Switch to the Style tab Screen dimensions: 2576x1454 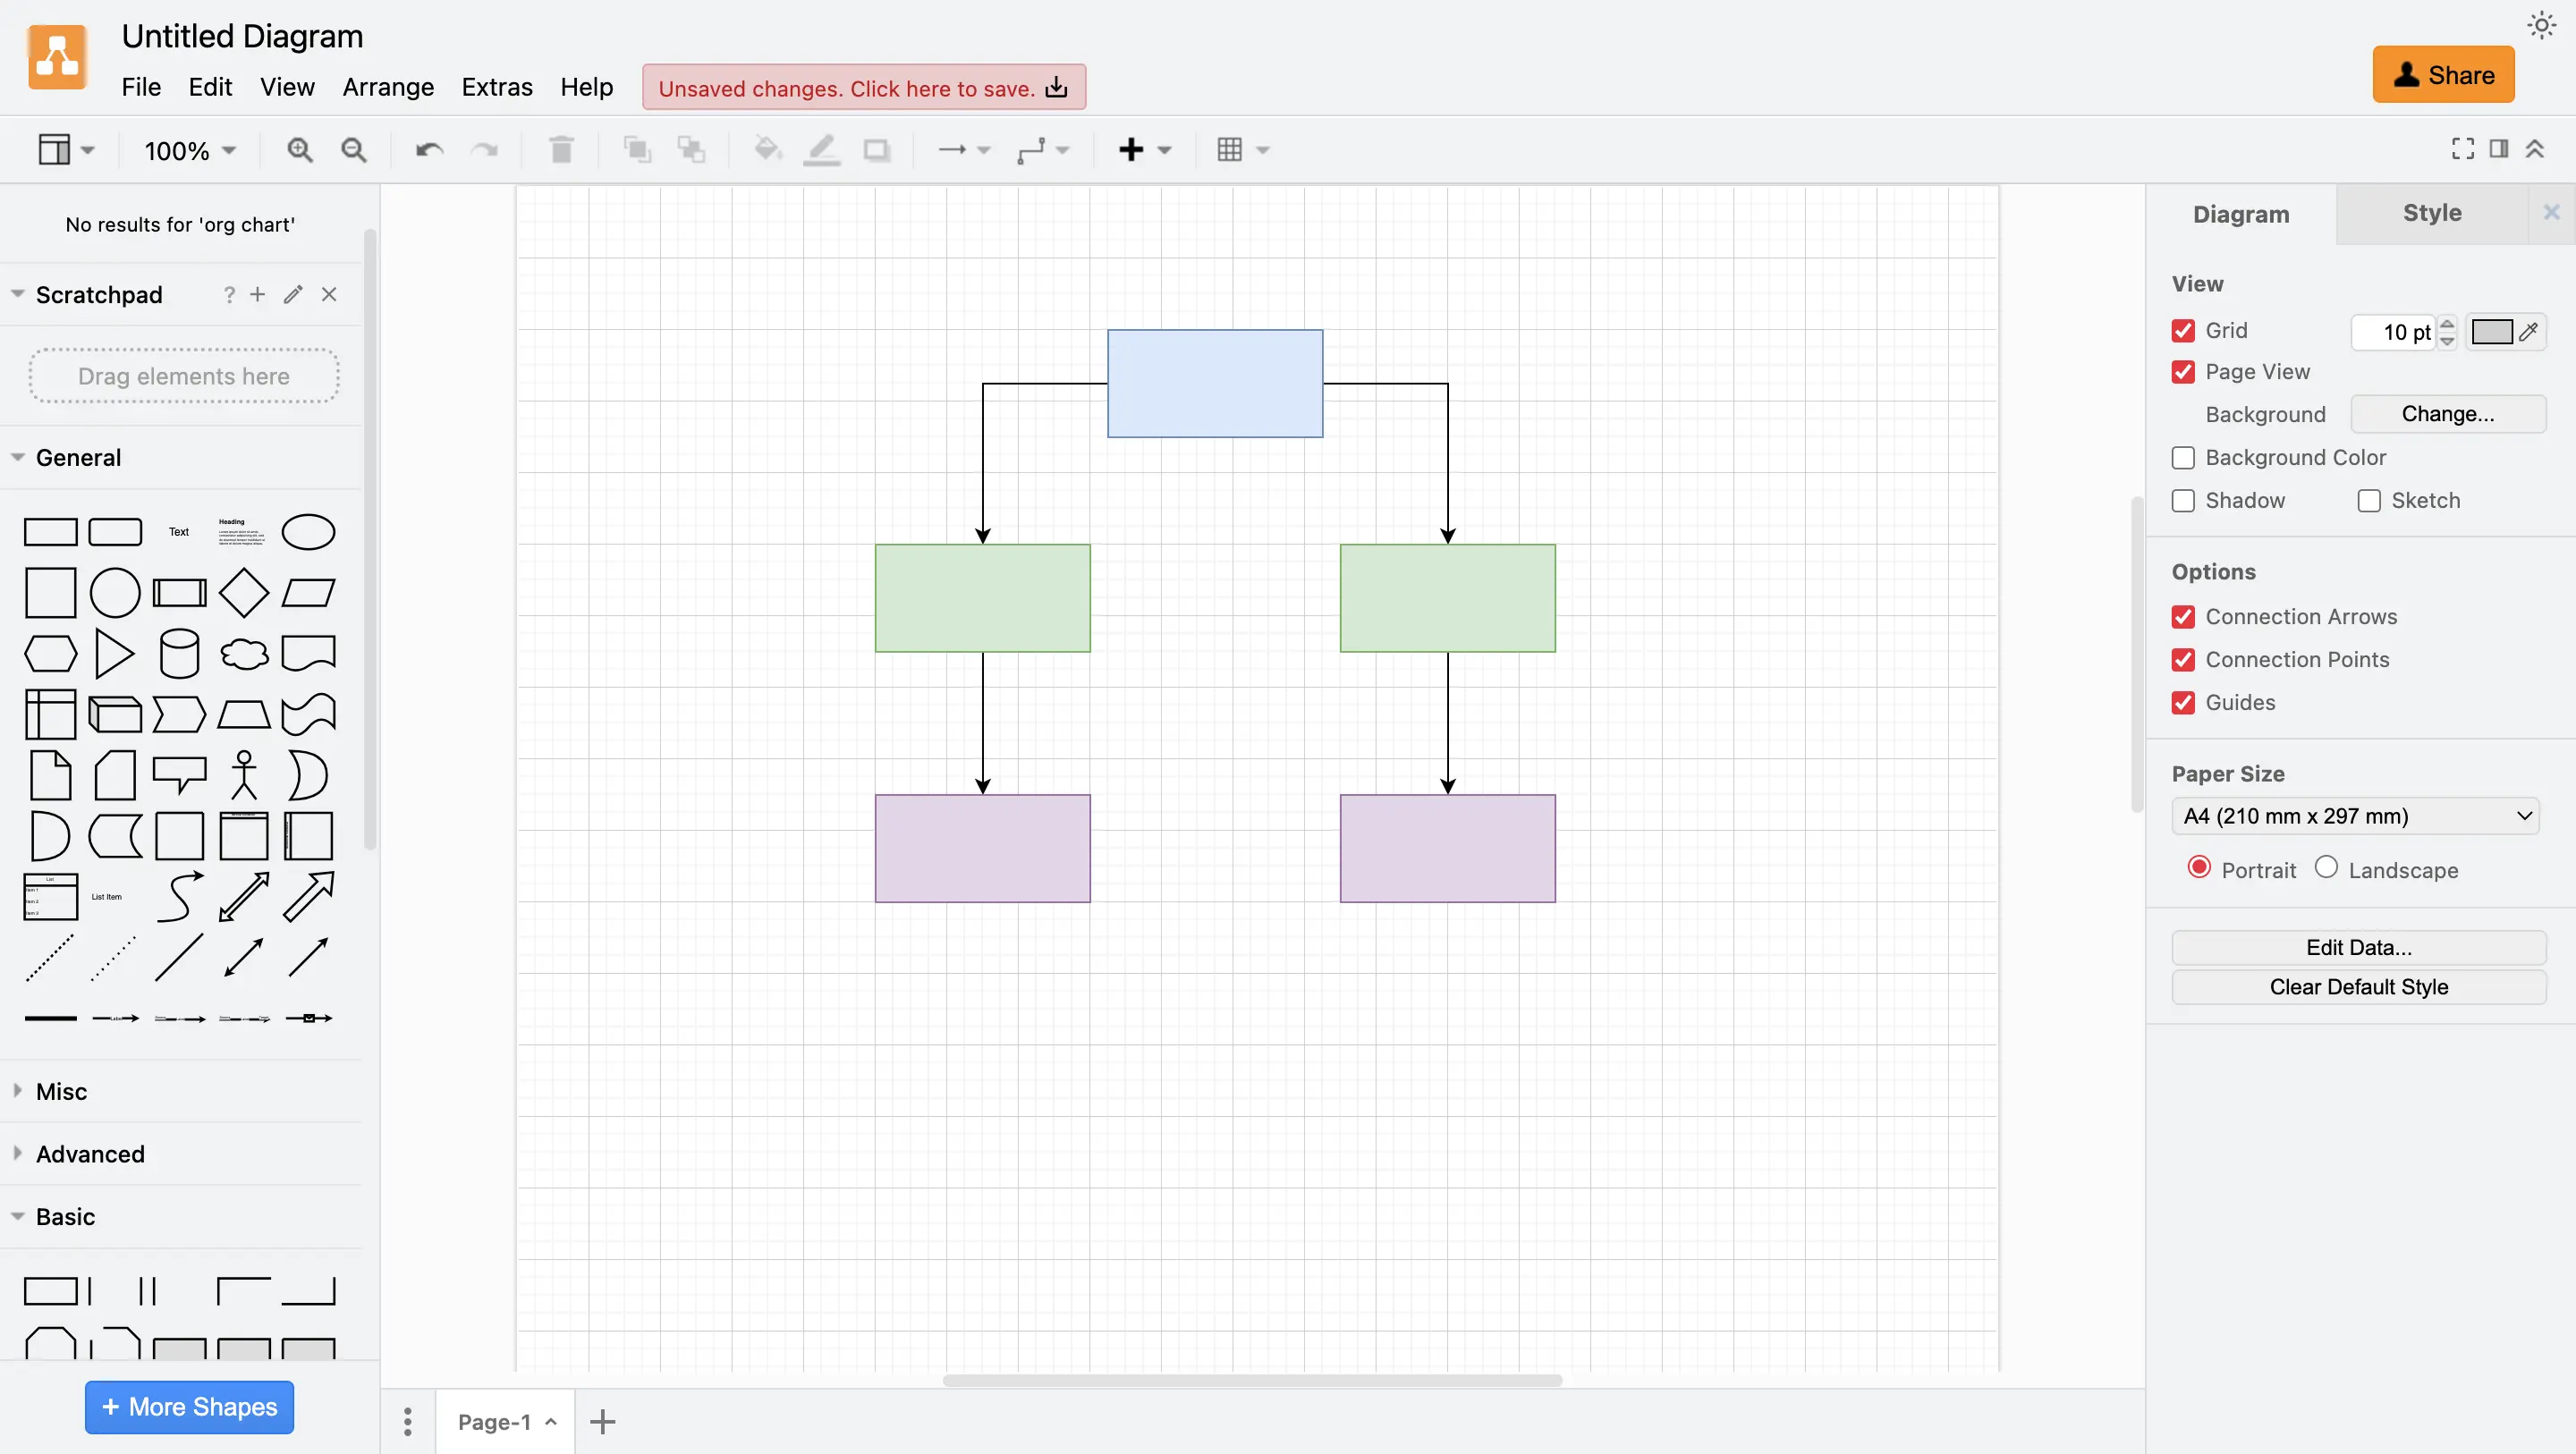tap(2432, 213)
